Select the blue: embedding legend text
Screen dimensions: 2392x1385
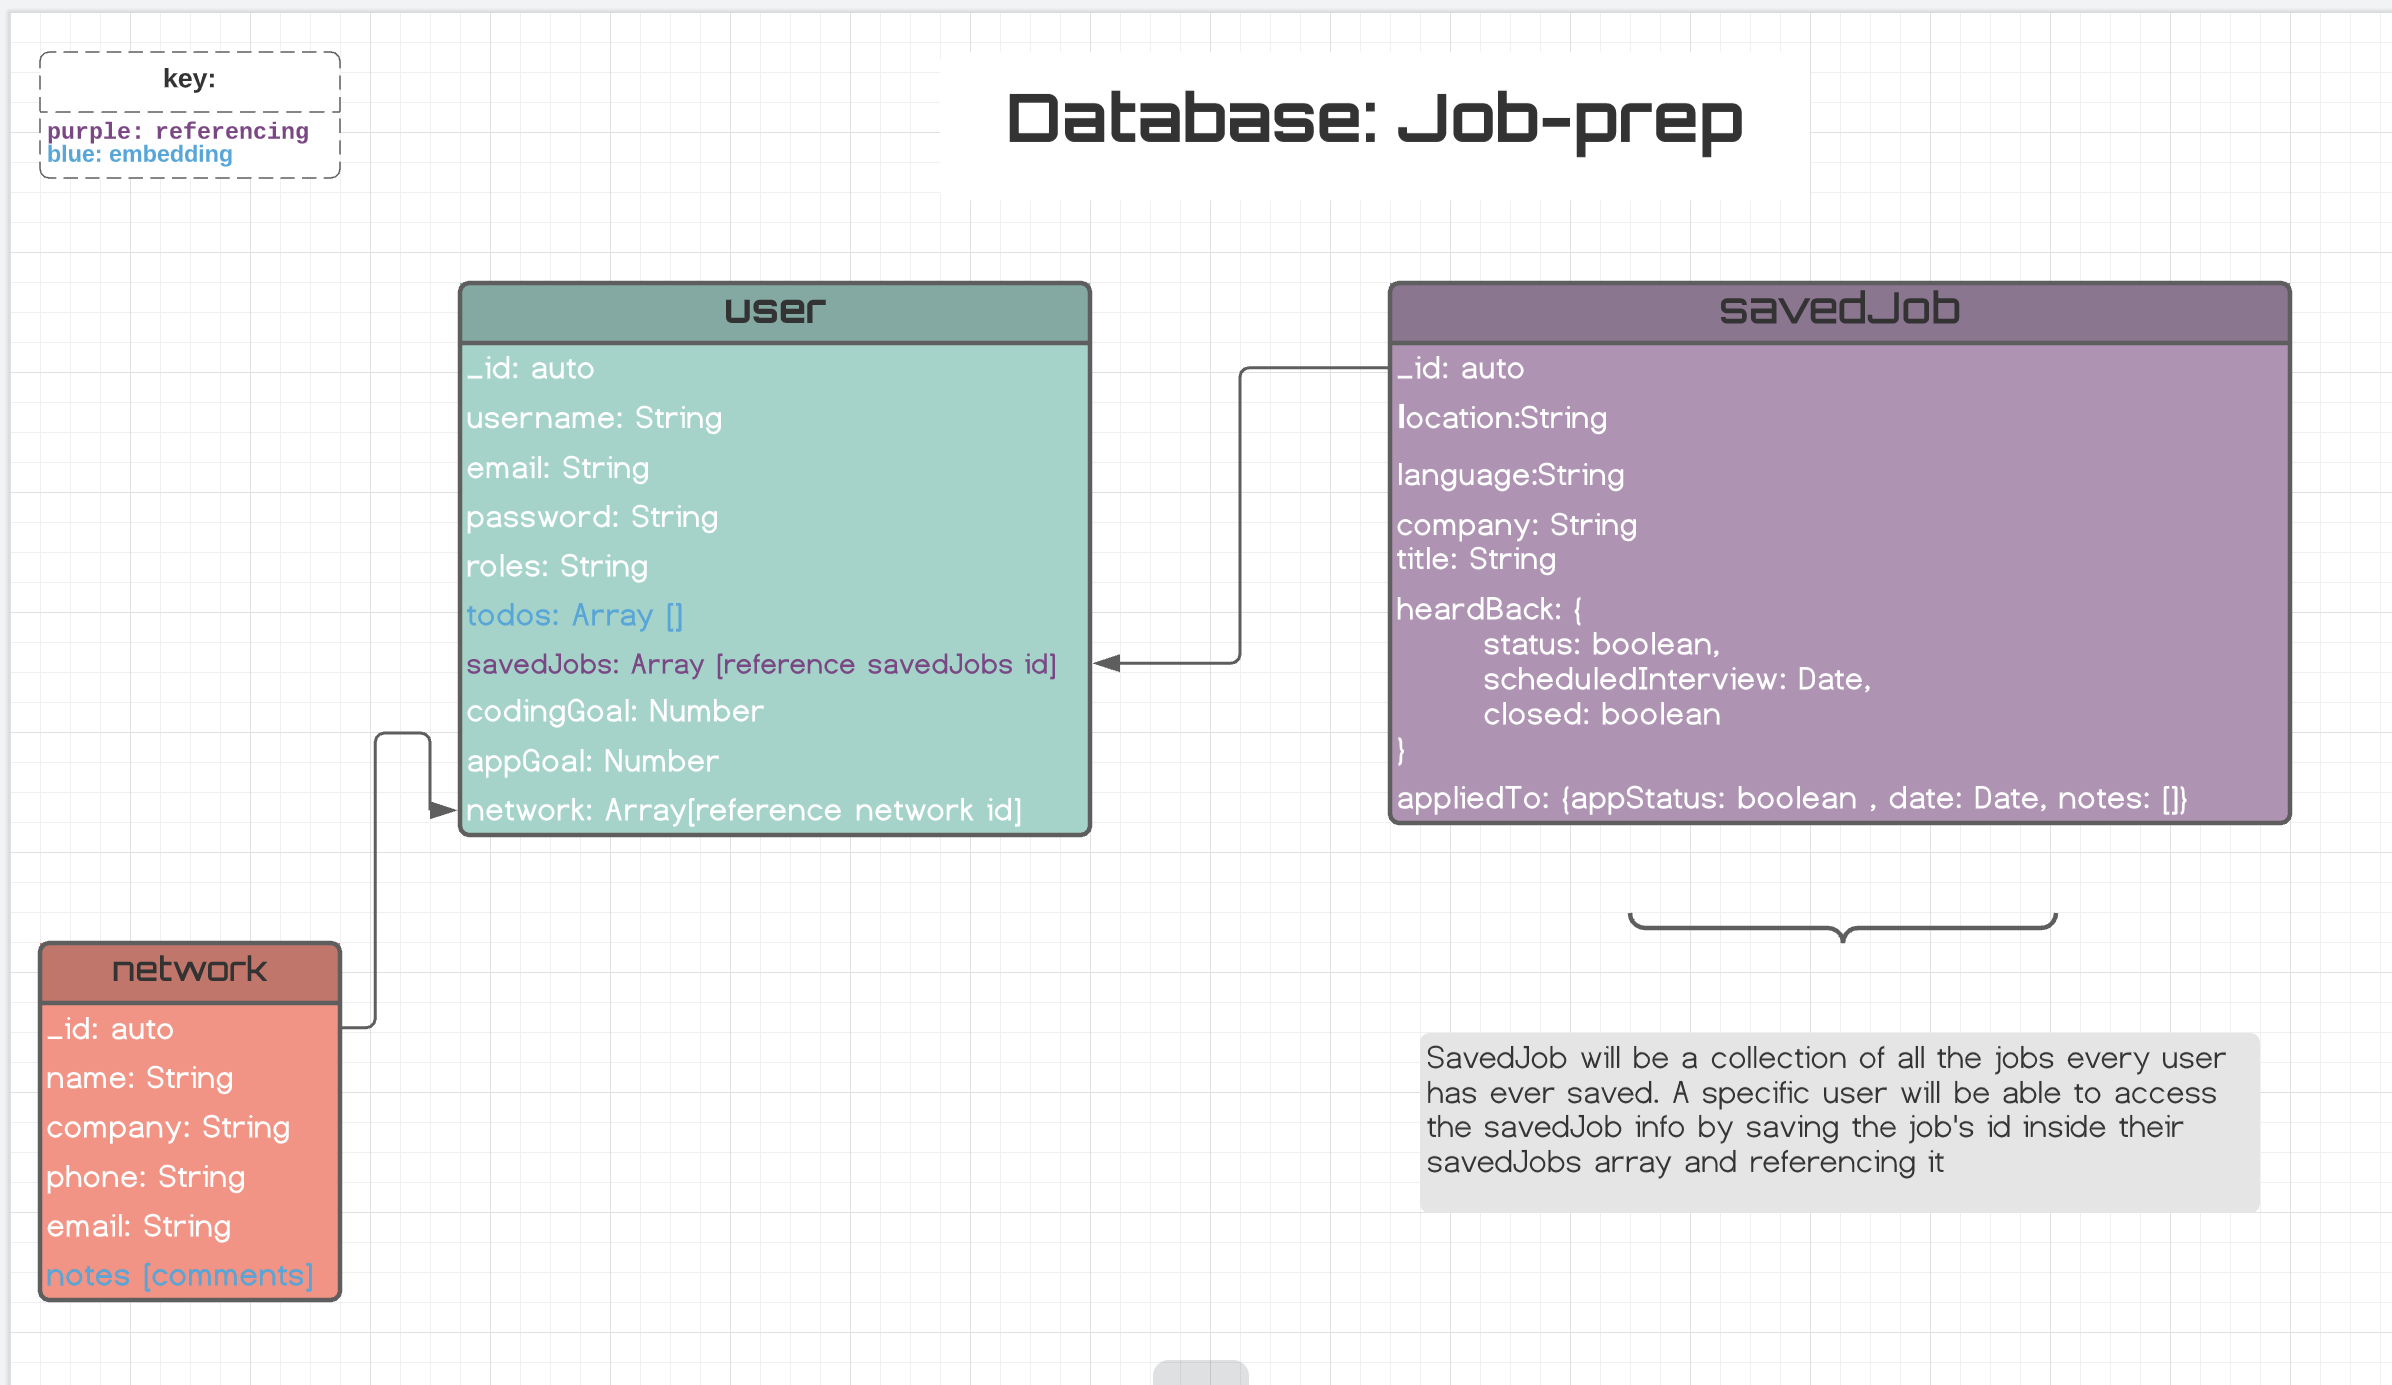(140, 154)
